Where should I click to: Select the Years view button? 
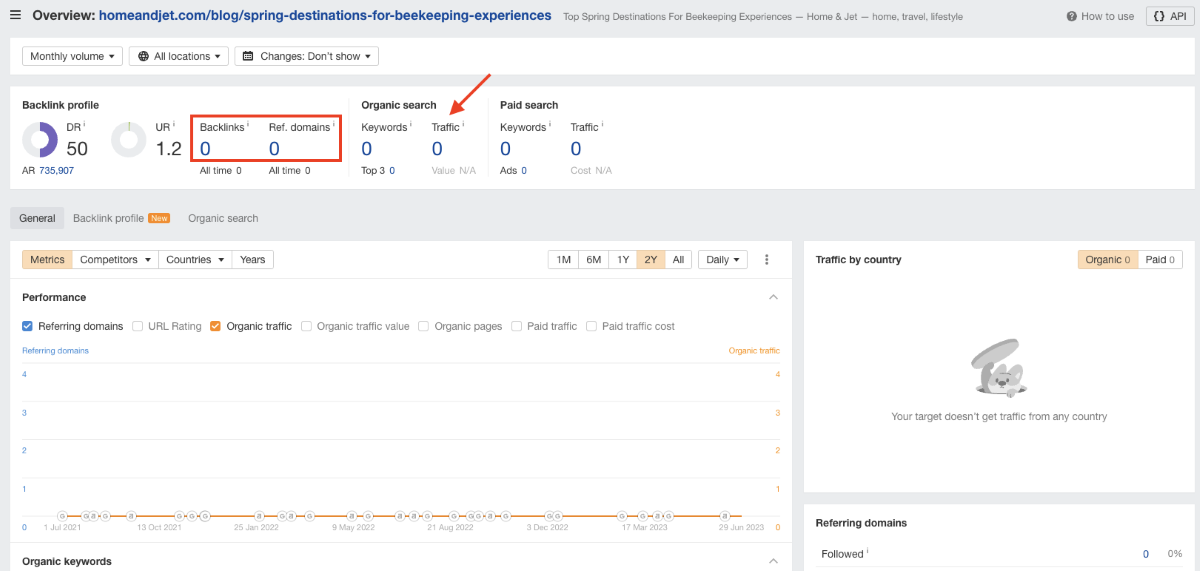point(253,259)
